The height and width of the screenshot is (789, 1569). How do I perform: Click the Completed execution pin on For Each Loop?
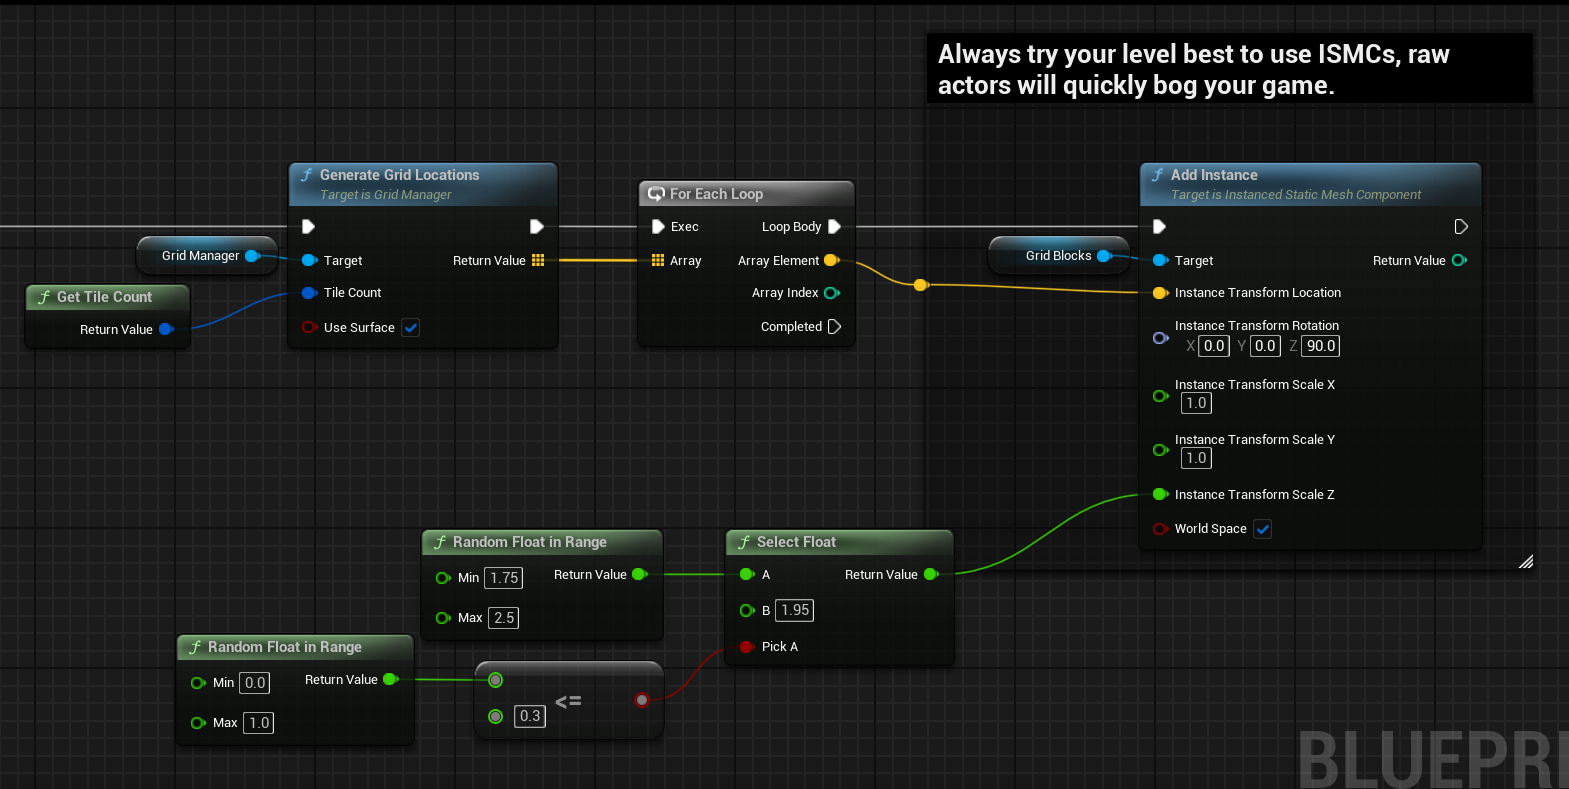click(x=834, y=327)
